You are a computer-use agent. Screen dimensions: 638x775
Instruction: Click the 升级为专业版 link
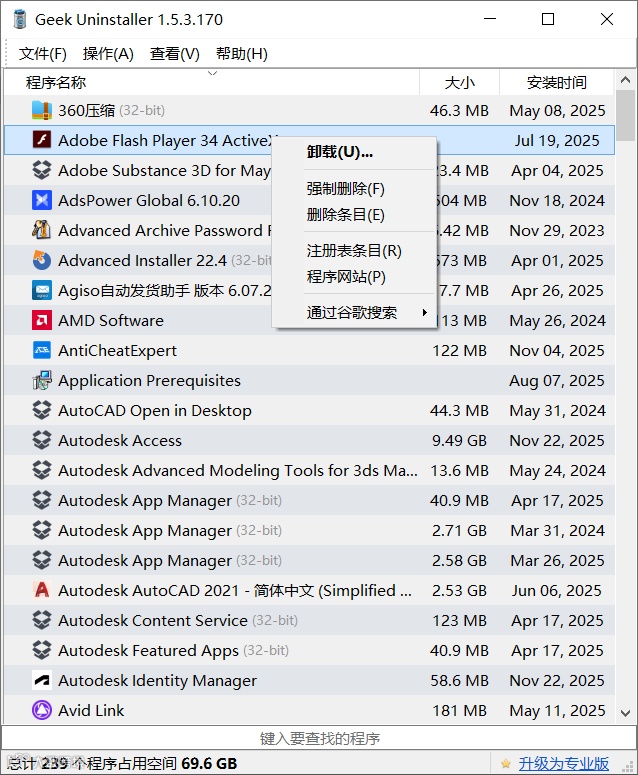click(563, 764)
